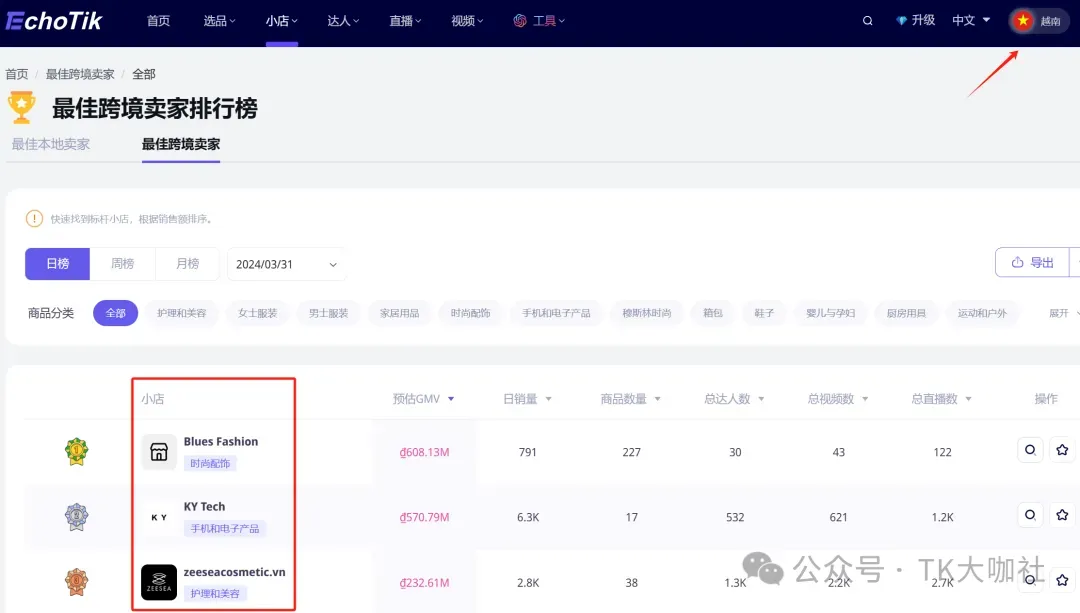Open the date picker 2024/03/31
The image size is (1080, 613).
(286, 264)
